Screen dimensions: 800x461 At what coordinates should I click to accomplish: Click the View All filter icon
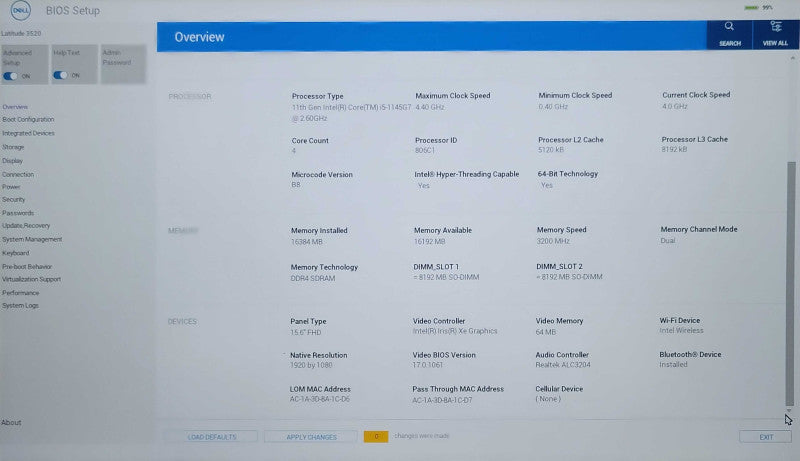point(776,35)
